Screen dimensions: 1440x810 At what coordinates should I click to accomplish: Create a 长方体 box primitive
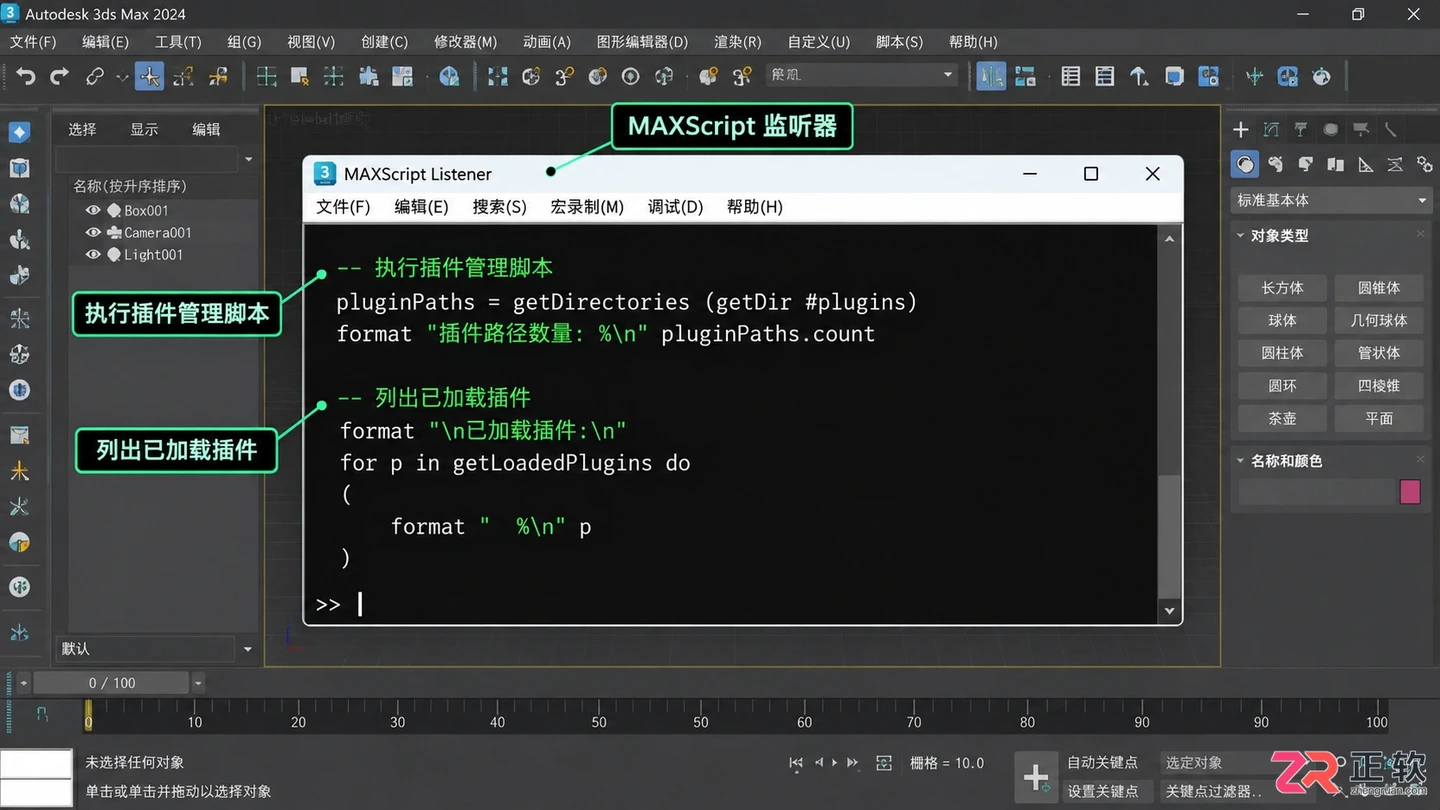[1282, 288]
